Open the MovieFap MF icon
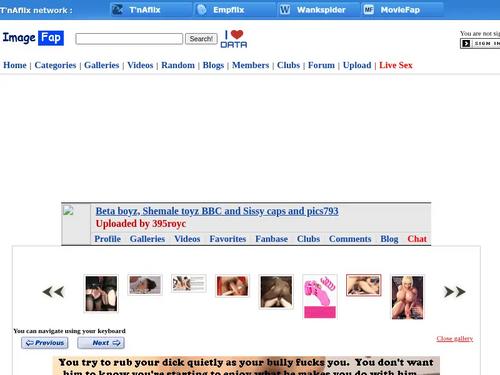The image size is (500, 375). pyautogui.click(x=368, y=10)
